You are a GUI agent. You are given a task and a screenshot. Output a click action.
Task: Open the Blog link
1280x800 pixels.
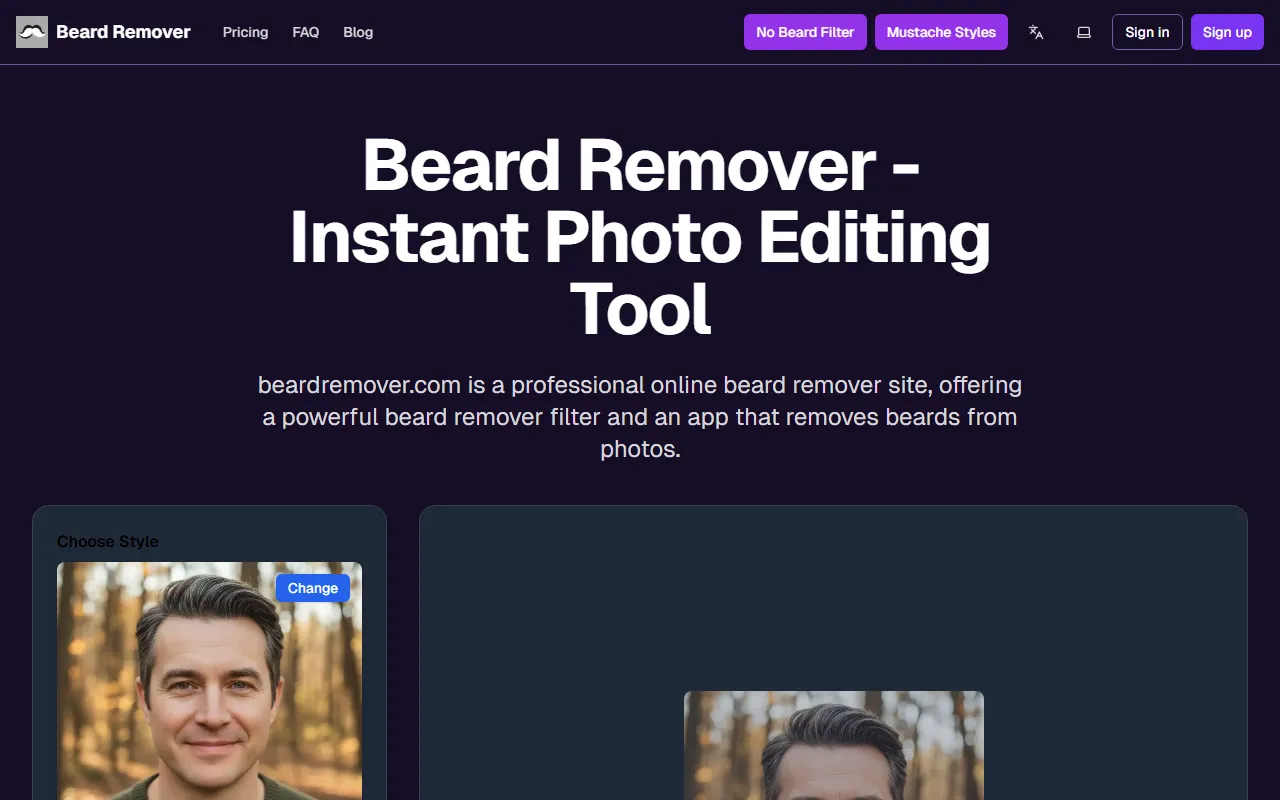[x=358, y=32]
